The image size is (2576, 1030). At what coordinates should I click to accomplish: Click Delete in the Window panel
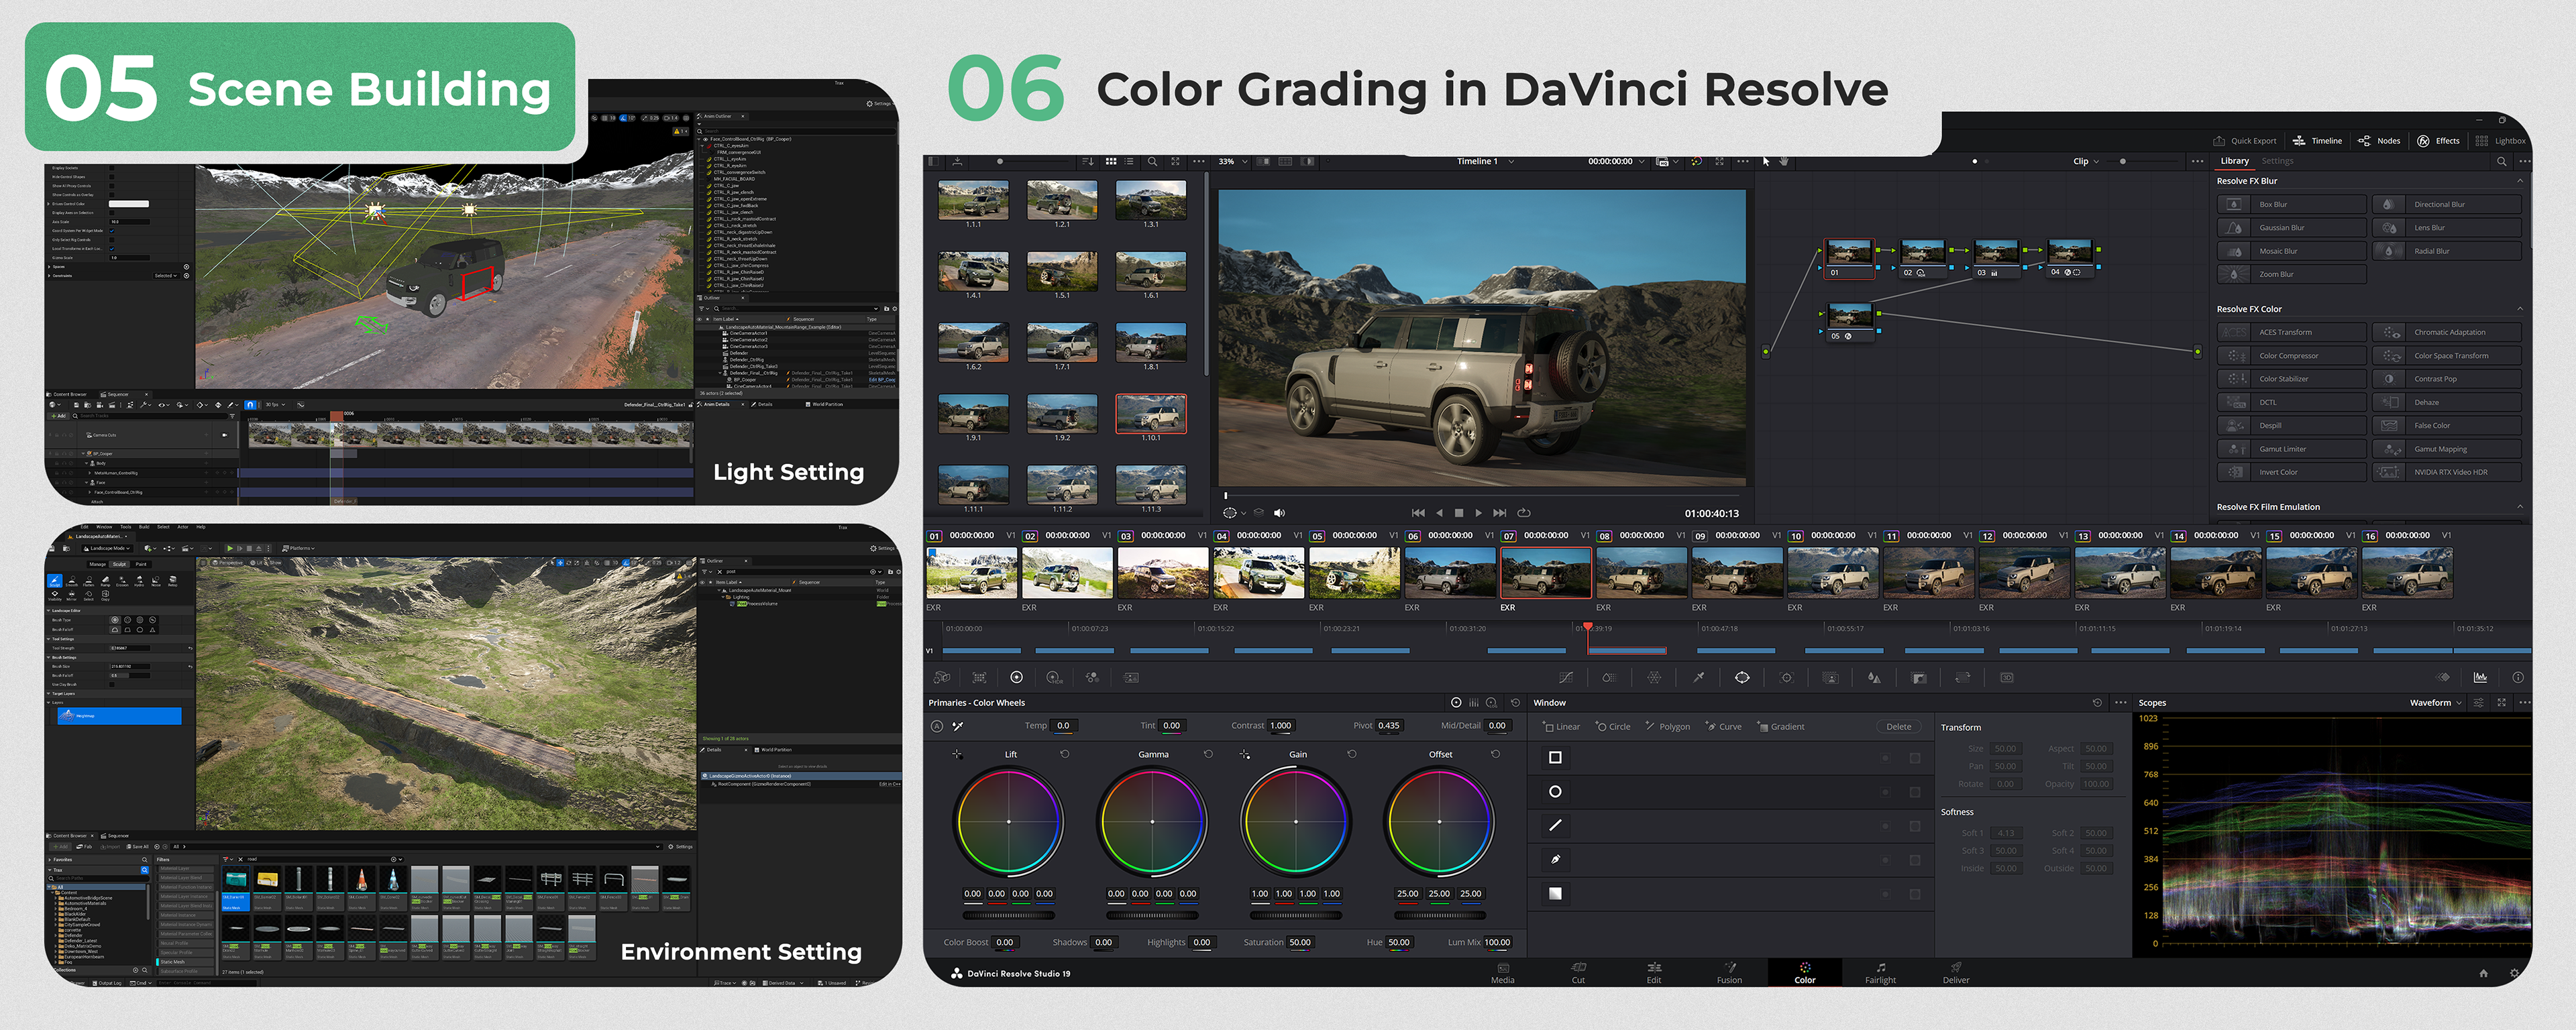(x=1898, y=727)
